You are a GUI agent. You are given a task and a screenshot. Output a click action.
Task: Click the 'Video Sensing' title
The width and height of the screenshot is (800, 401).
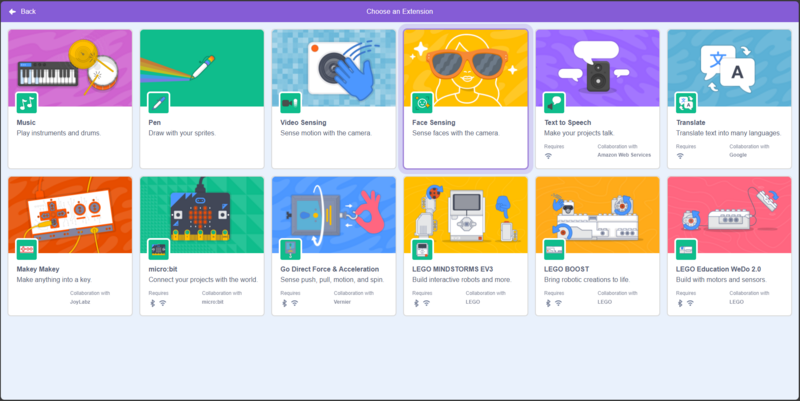click(303, 122)
